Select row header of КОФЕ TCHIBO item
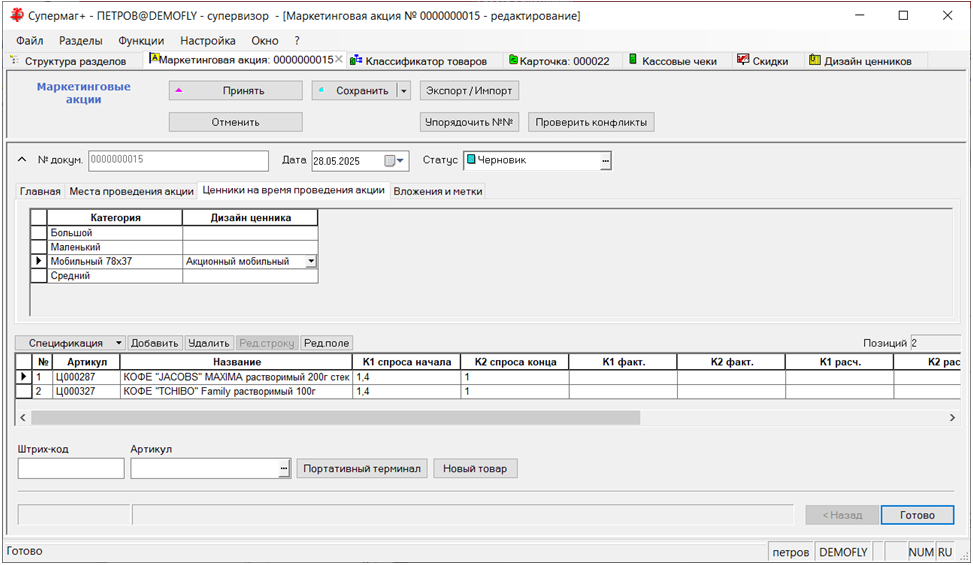Viewport: 973px width, 565px height. [24, 392]
